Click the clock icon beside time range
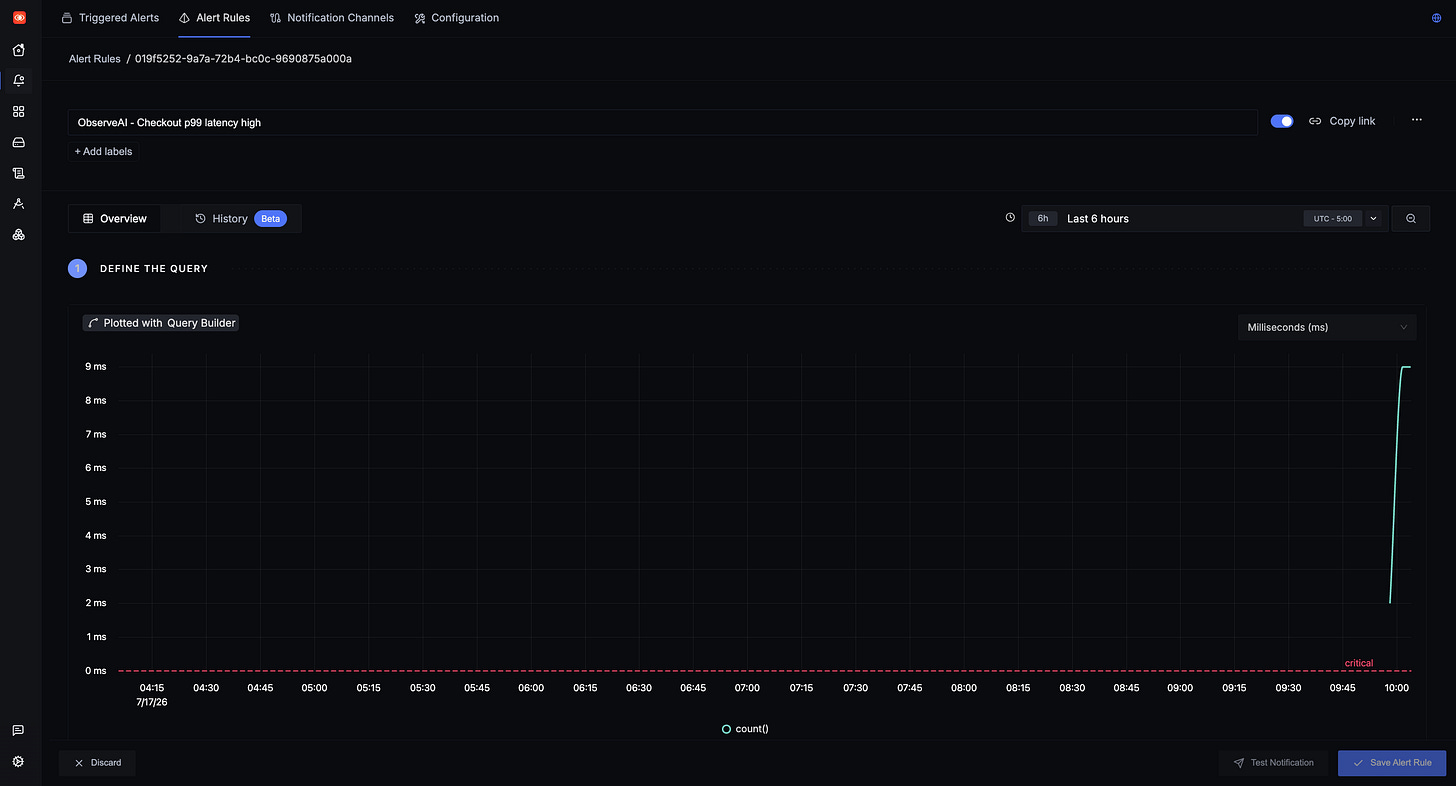1456x786 pixels. click(x=1010, y=218)
